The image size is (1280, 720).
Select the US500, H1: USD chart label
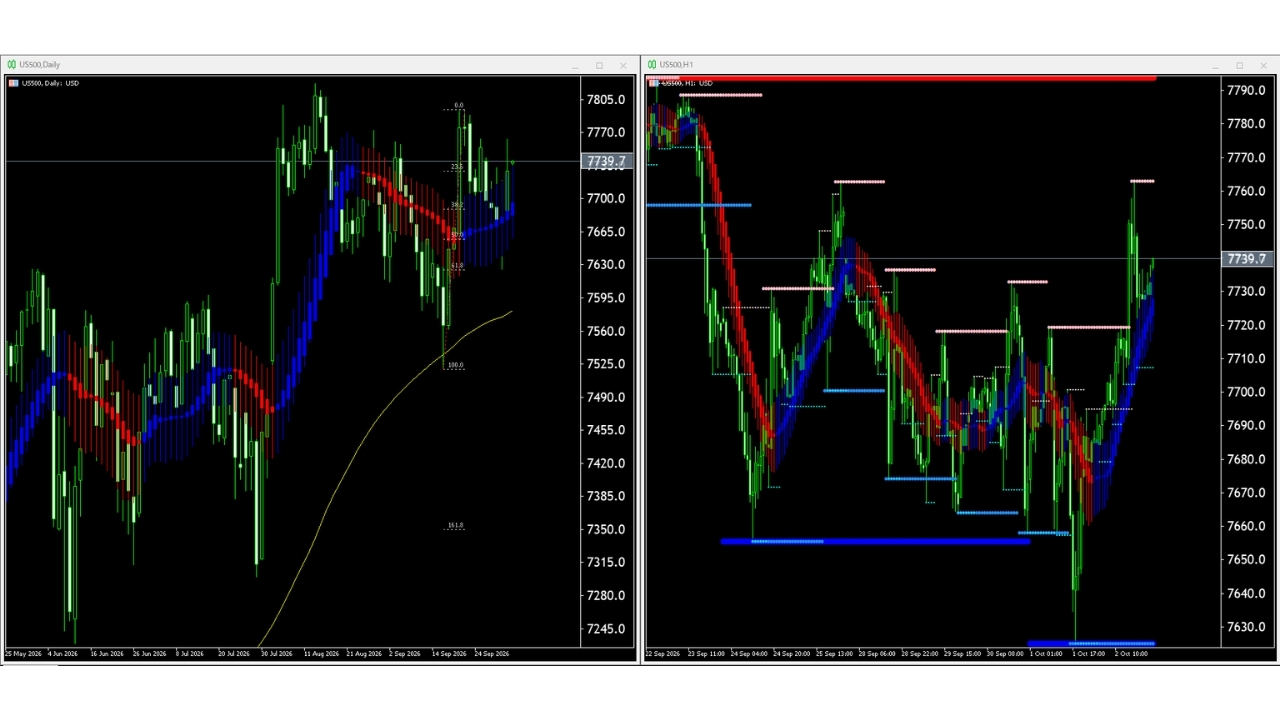coord(687,83)
